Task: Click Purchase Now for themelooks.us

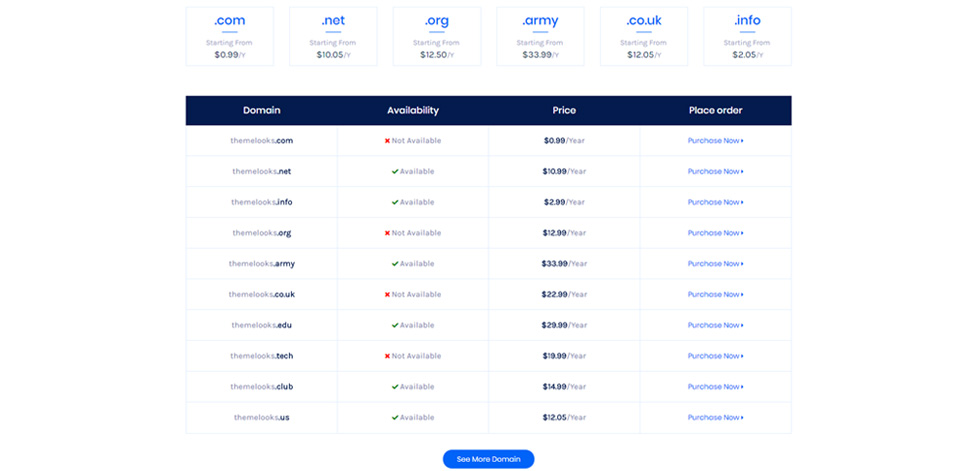Action: 716,417
